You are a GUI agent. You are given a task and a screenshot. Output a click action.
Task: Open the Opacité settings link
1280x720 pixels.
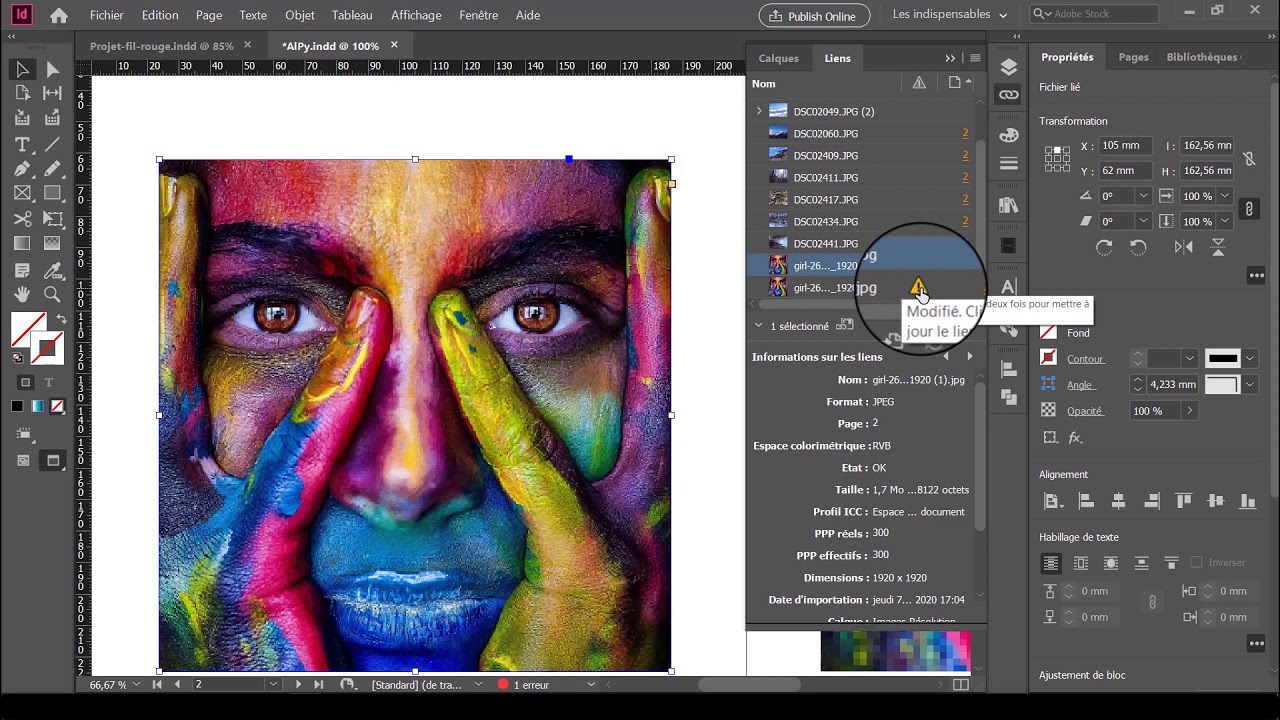pyautogui.click(x=1085, y=411)
